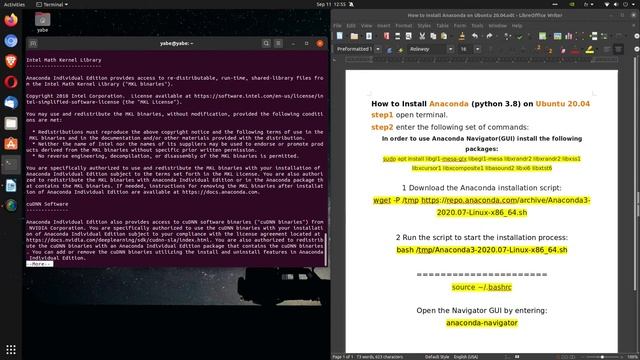Click the Redo arrow in Writer toolbar
This screenshot has height=360, width=640.
(489, 36)
